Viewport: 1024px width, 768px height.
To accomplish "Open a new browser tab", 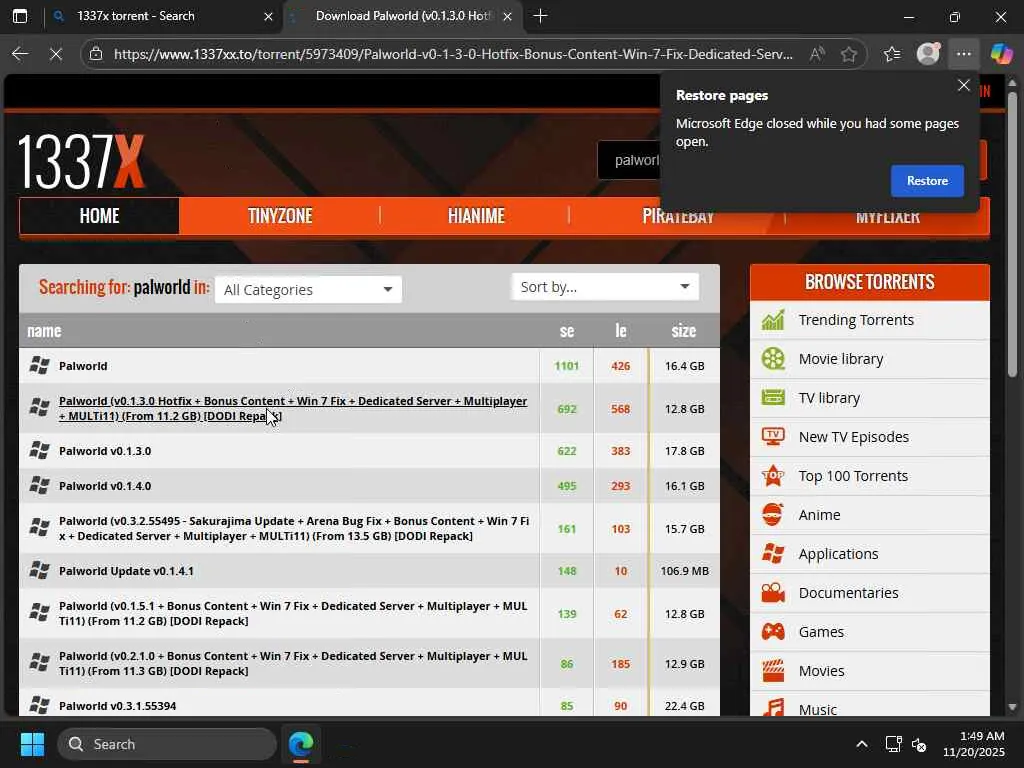I will pos(540,16).
